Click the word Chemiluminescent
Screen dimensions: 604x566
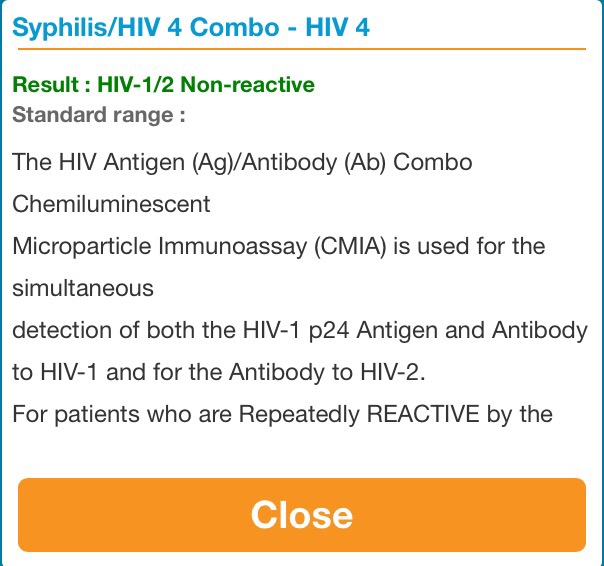tap(111, 204)
